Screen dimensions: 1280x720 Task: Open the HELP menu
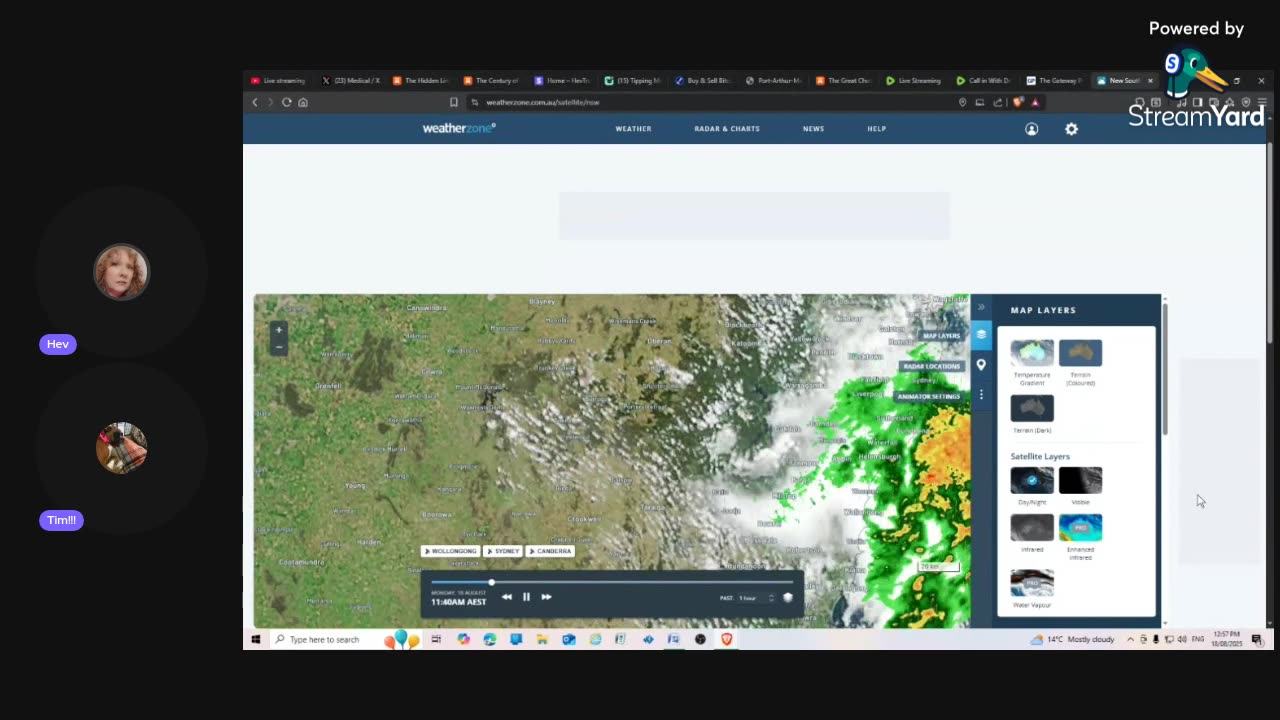tap(876, 129)
